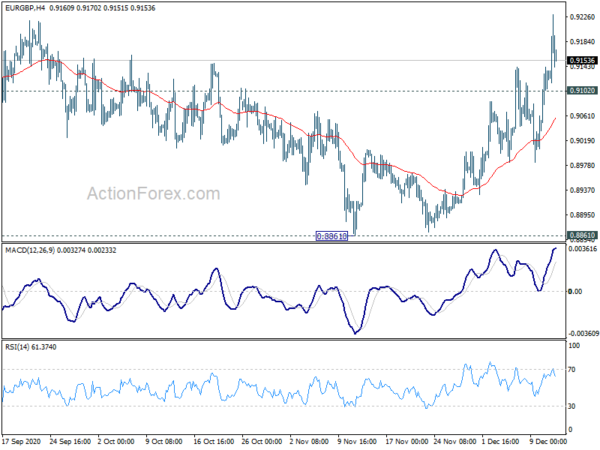Image resolution: width=600 pixels, height=450 pixels.
Task: Click the 0.89370 price axis value
Action: pyautogui.click(x=582, y=190)
